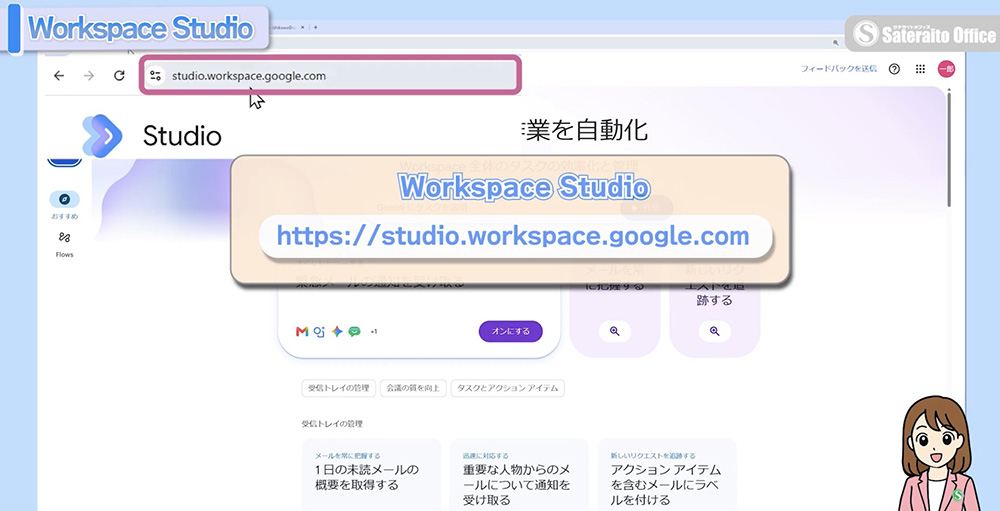The width and height of the screenshot is (1000, 511).
Task: Reload the Studio page
Action: tap(119, 76)
